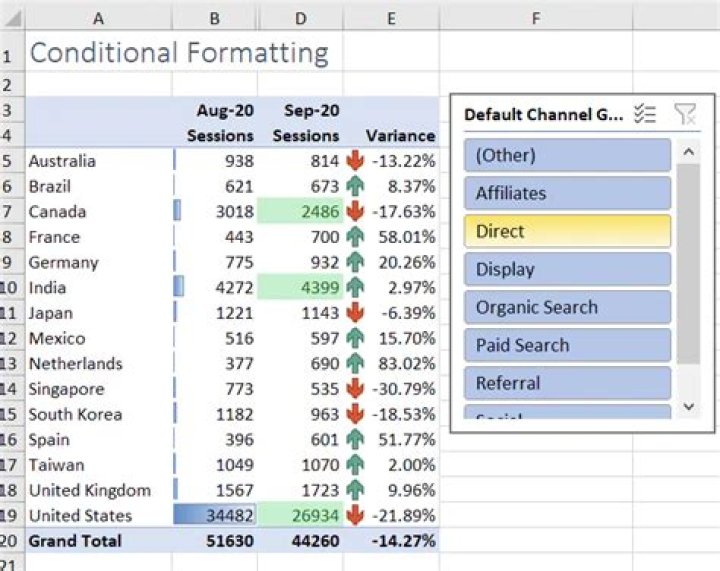Select column B header
This screenshot has width=720, height=571.
(215, 19)
